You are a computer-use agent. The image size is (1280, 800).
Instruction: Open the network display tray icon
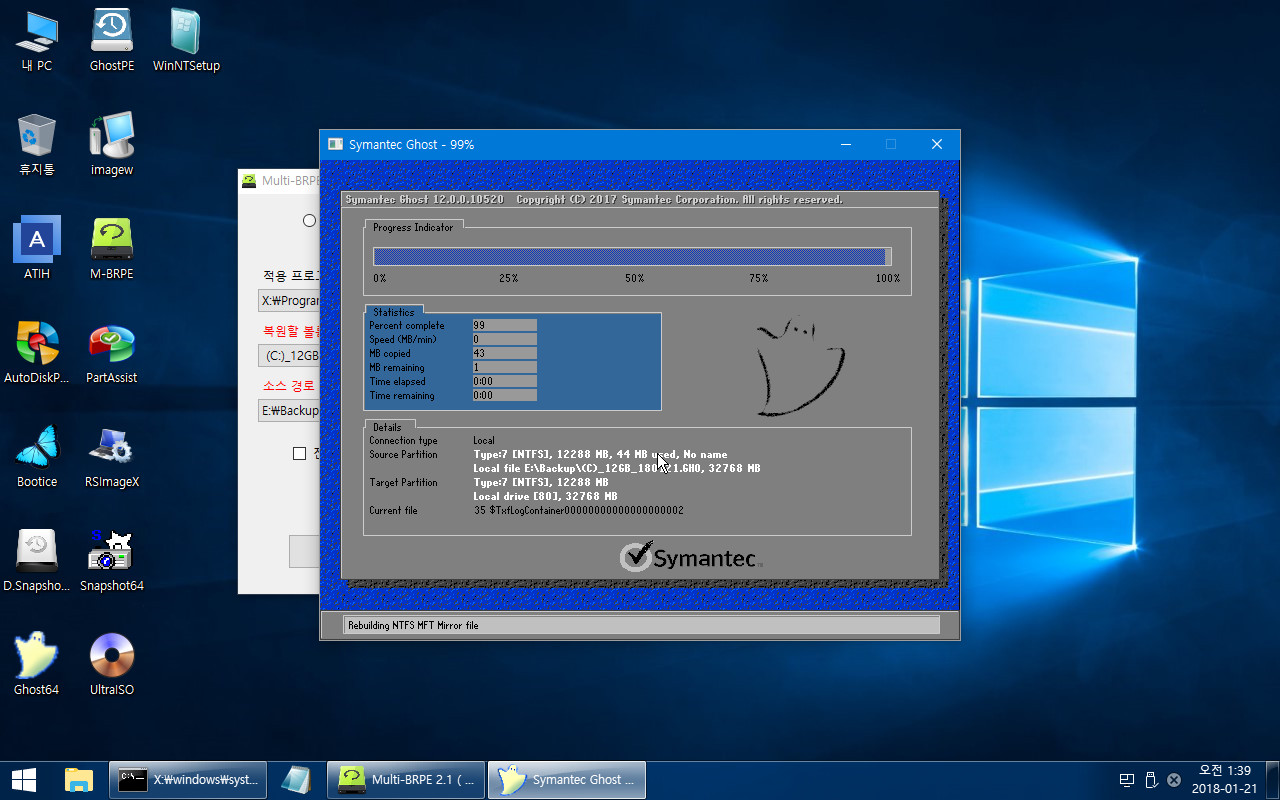1126,780
